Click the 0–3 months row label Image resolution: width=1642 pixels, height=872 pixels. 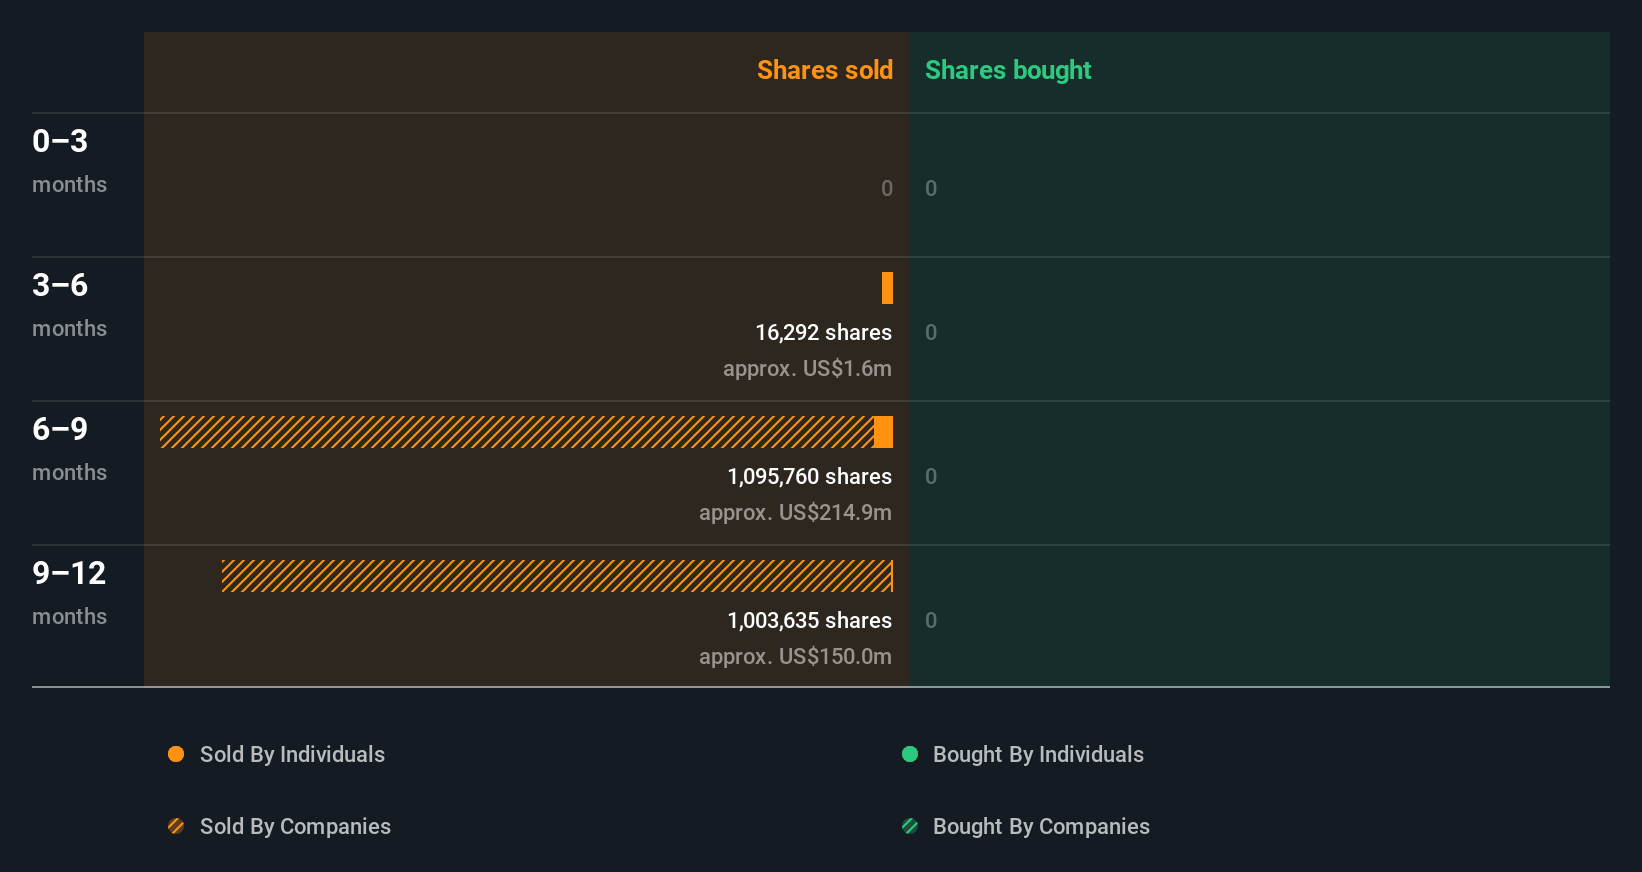click(69, 161)
